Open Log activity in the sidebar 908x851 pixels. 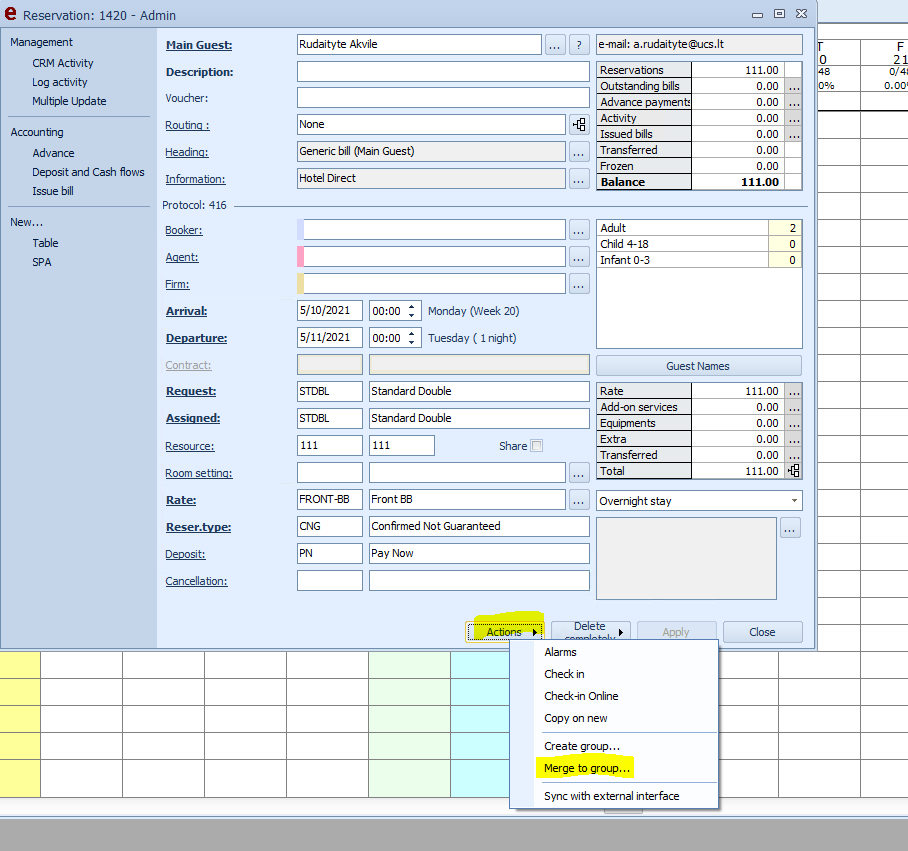(60, 82)
